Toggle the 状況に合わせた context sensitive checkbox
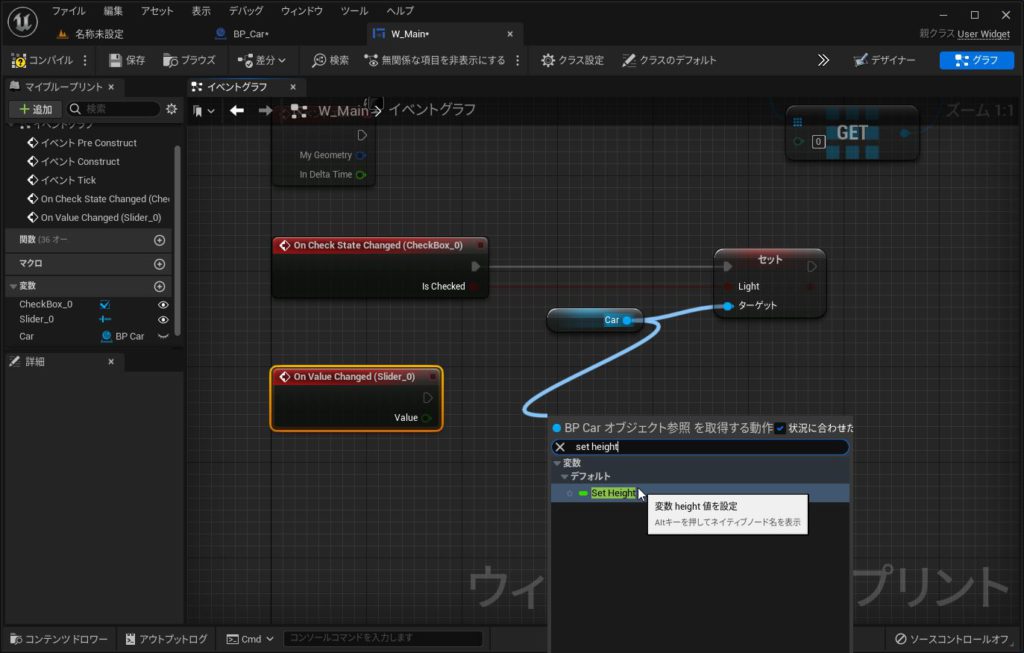 point(780,428)
